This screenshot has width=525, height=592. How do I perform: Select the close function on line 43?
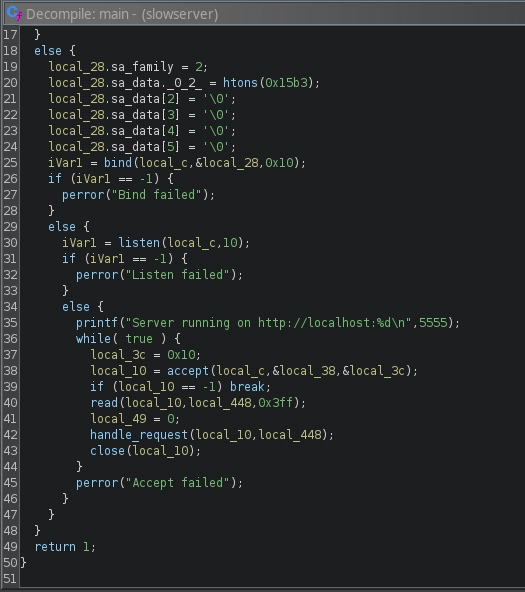coord(107,451)
